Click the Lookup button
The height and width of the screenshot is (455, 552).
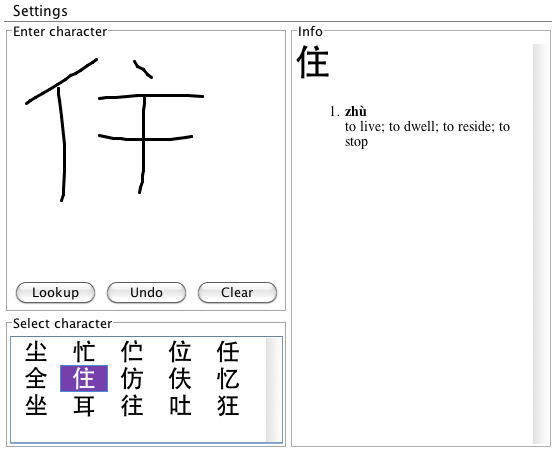click(x=55, y=292)
